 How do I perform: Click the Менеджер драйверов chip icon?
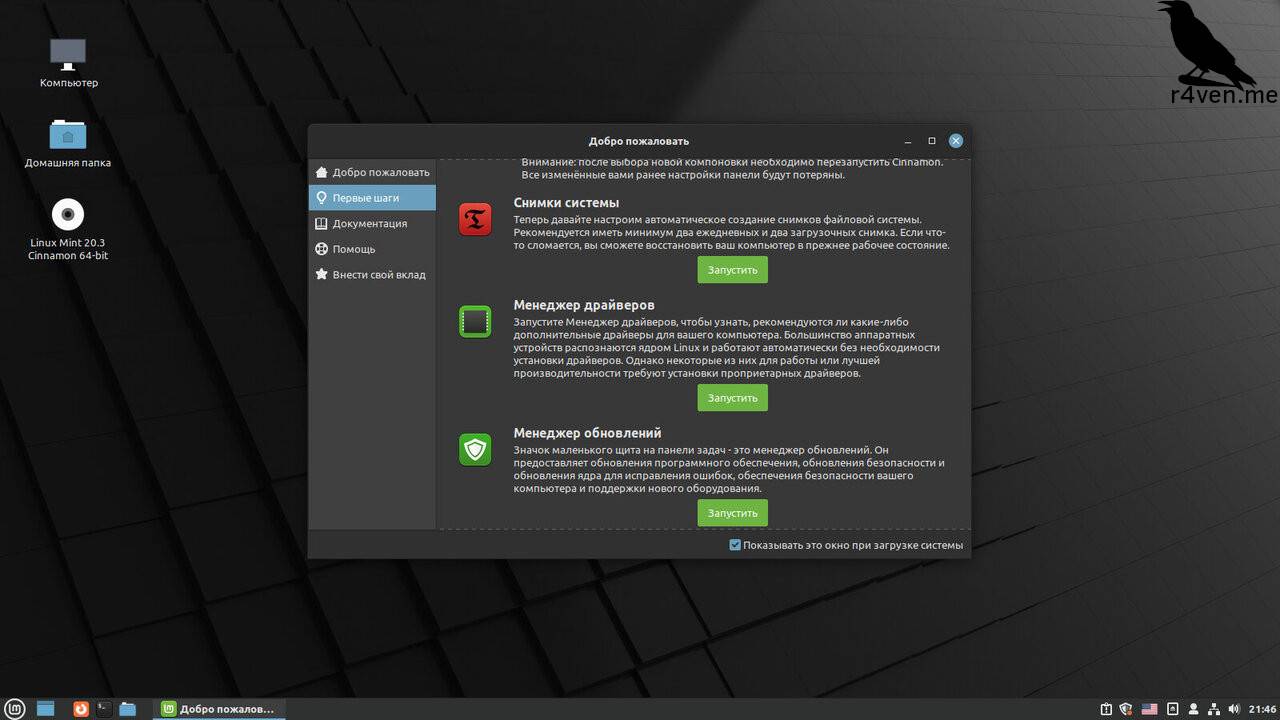(475, 321)
